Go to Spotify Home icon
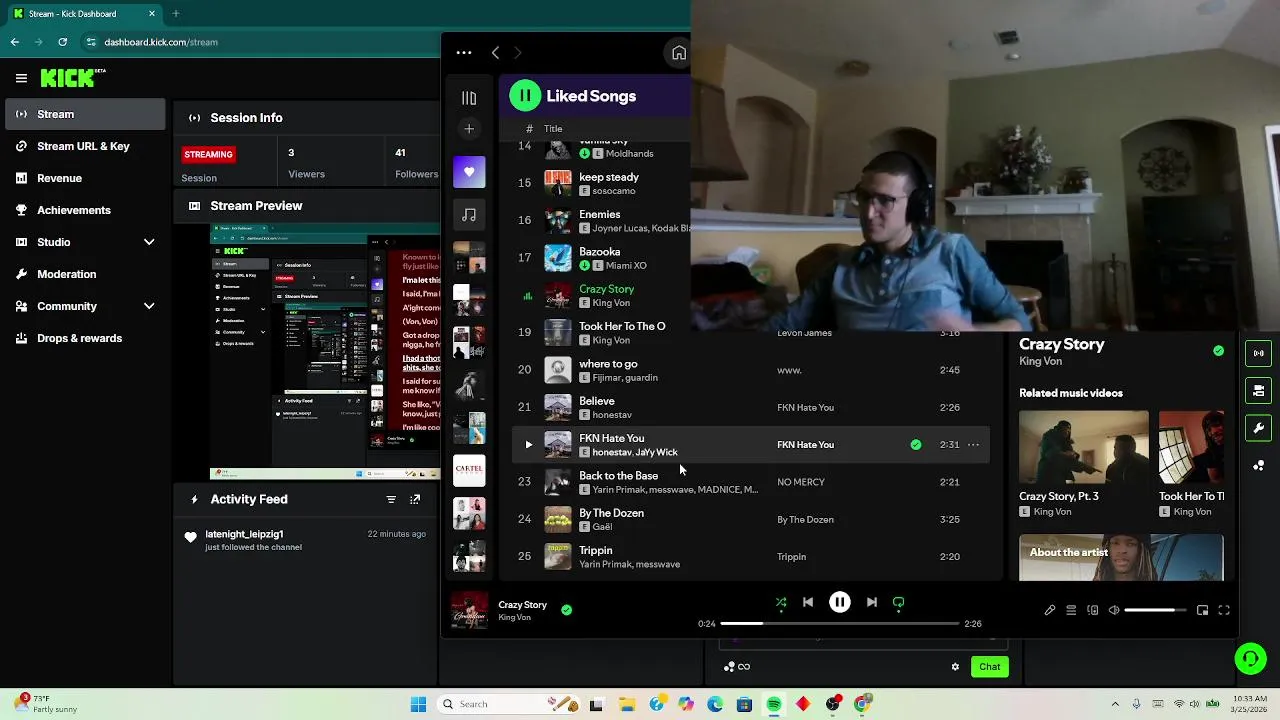Viewport: 1280px width, 720px height. coord(679,53)
